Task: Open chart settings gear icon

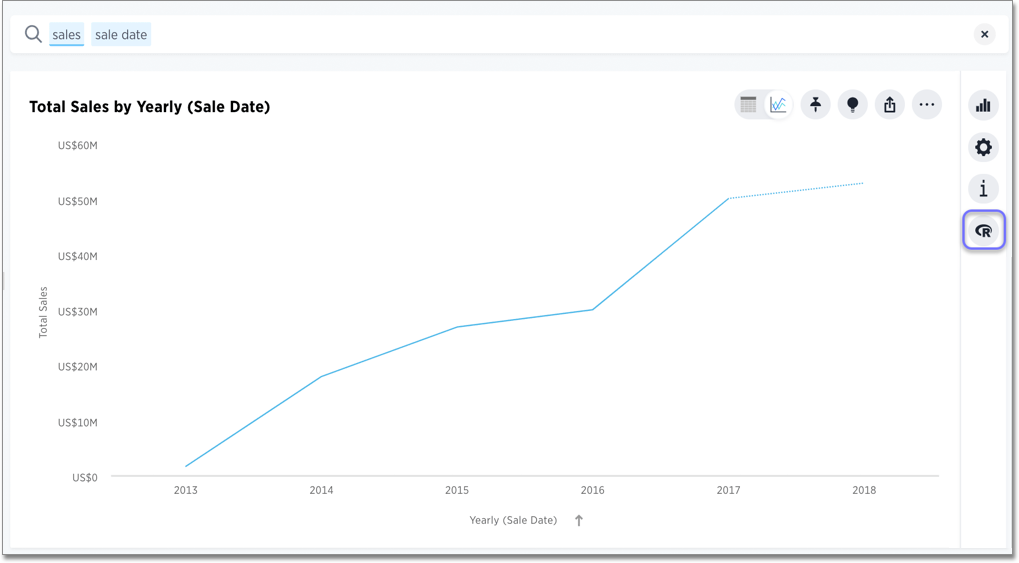Action: (983, 148)
